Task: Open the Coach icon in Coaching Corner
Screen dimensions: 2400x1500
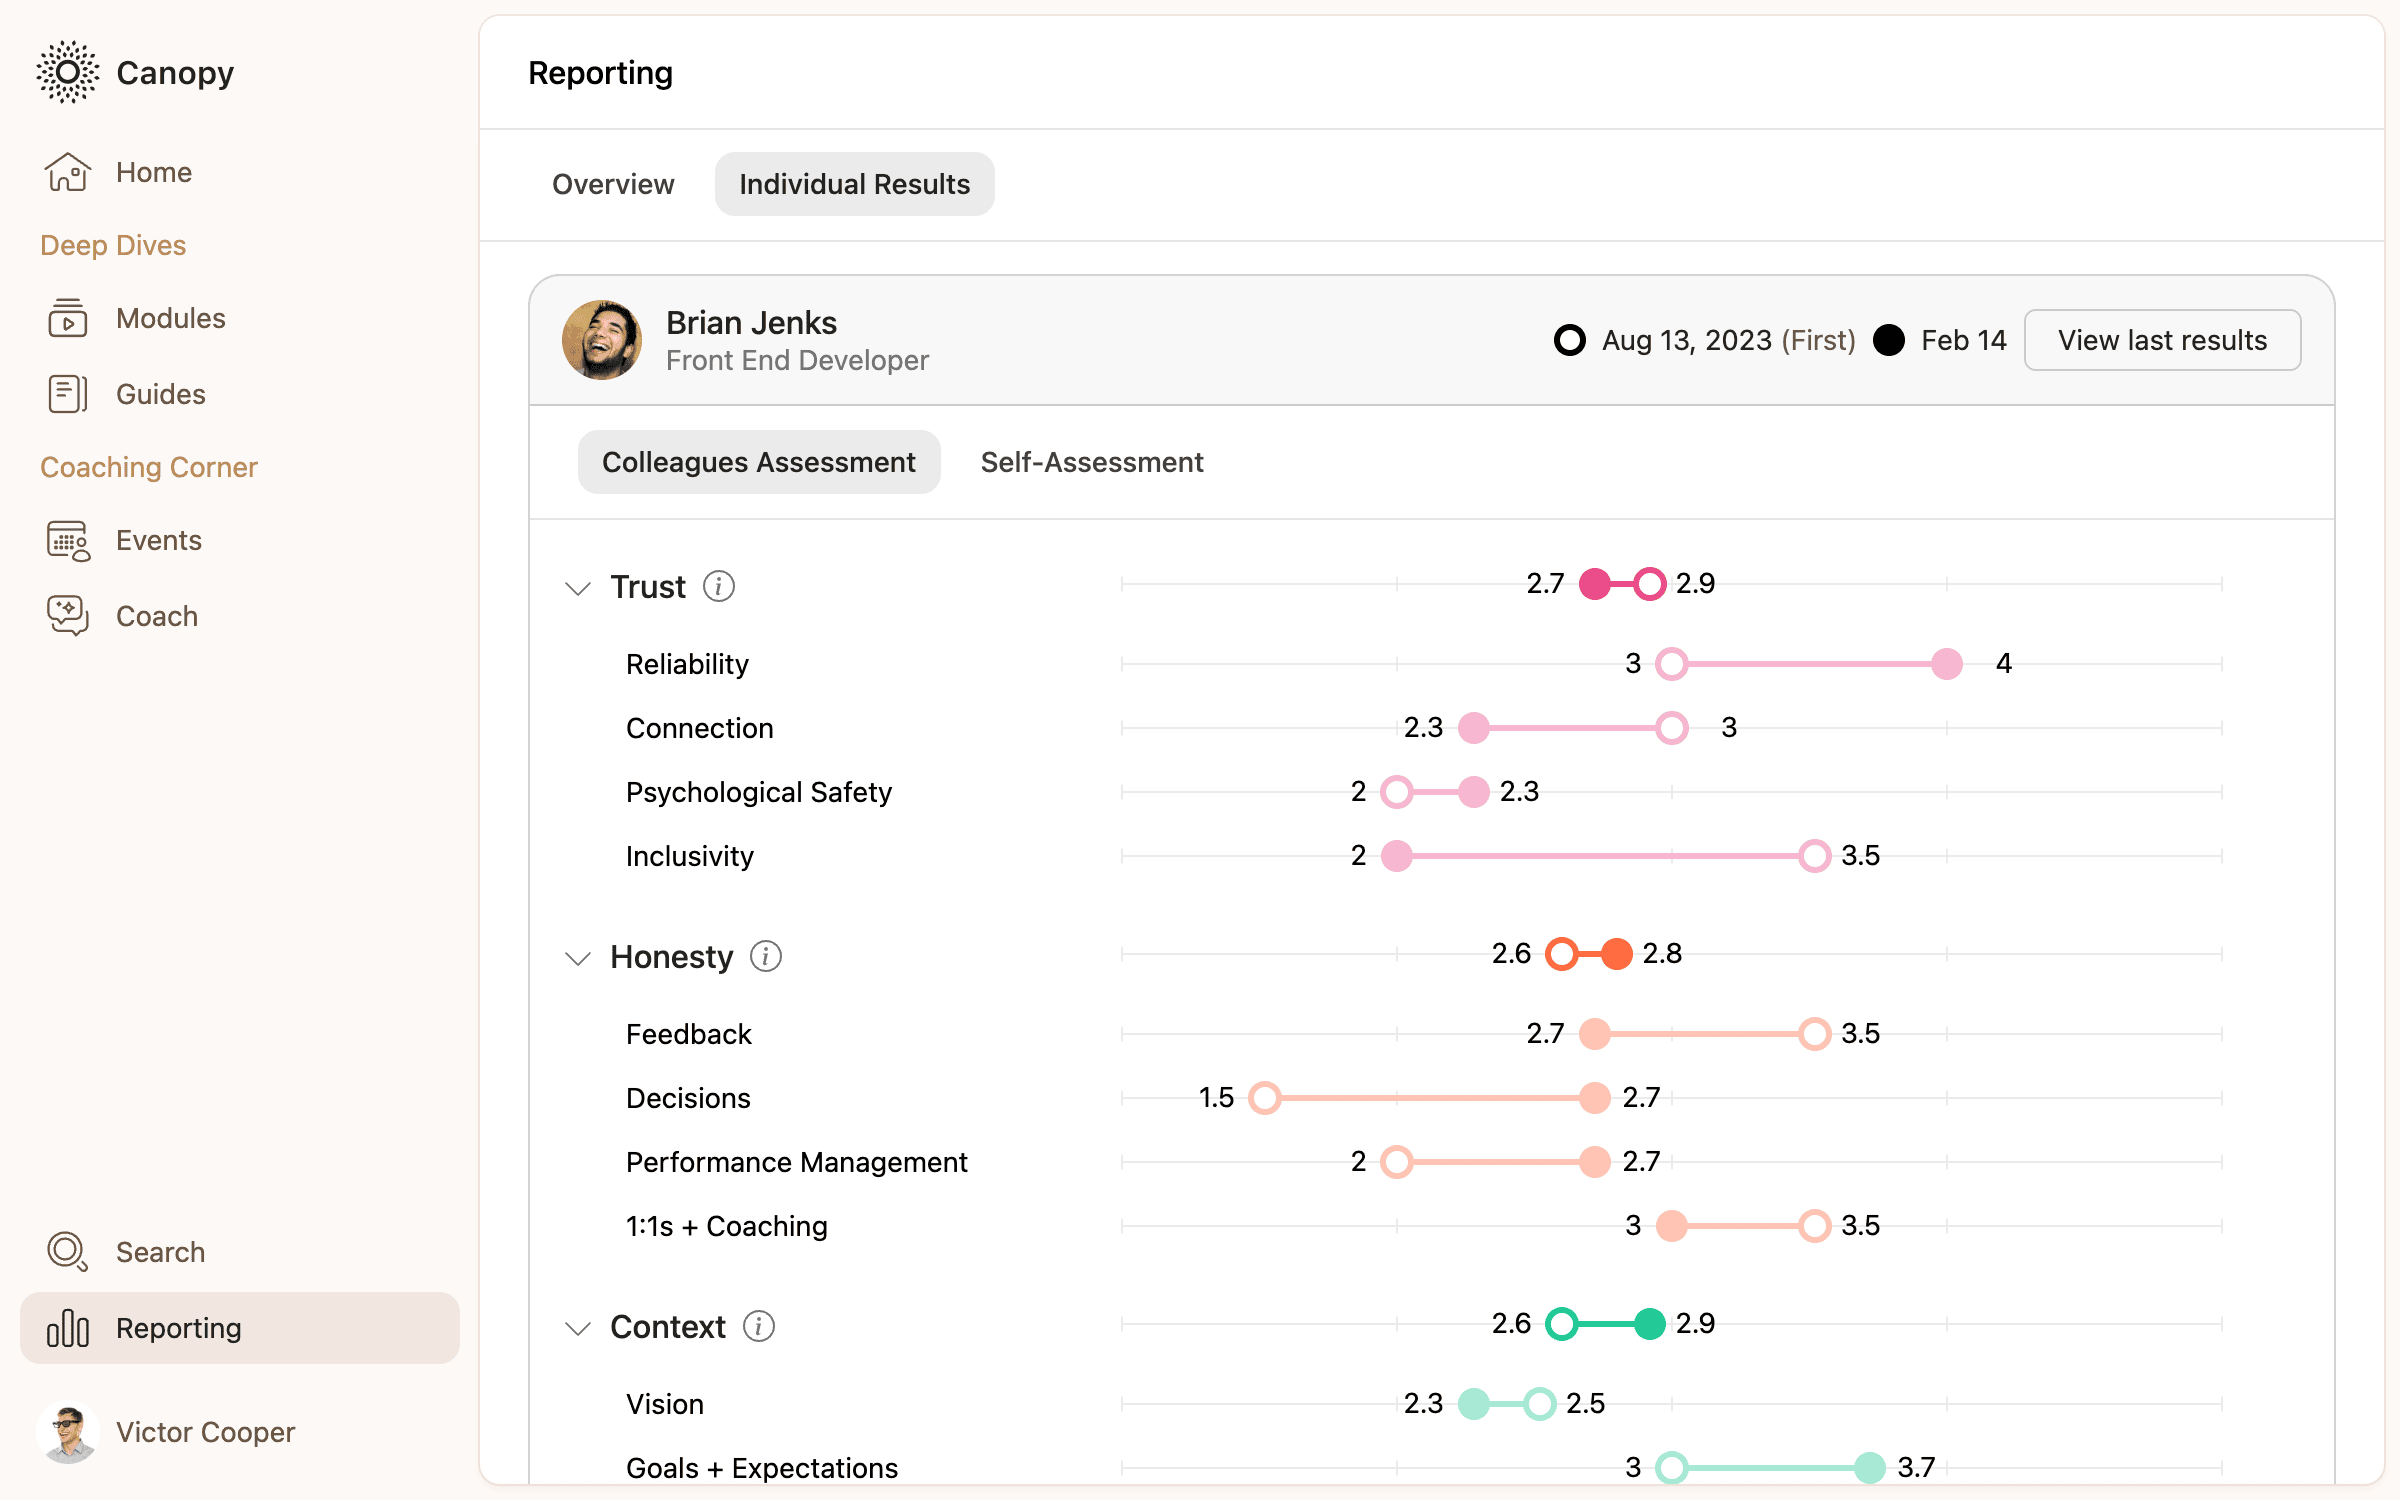Action: point(67,615)
